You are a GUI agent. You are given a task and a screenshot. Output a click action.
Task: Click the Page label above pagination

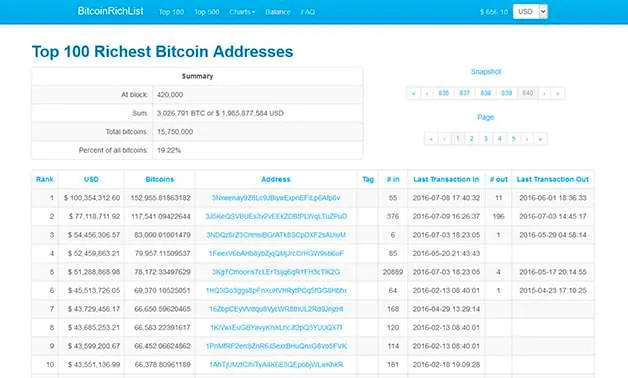486,117
